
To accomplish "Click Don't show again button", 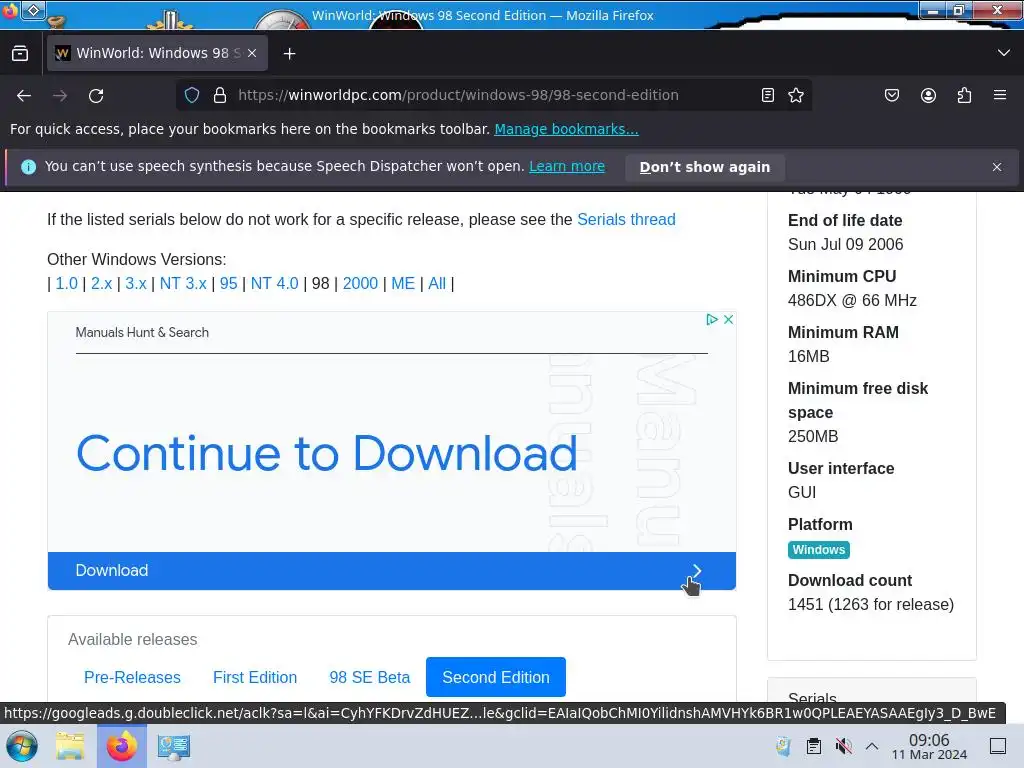I will (705, 167).
